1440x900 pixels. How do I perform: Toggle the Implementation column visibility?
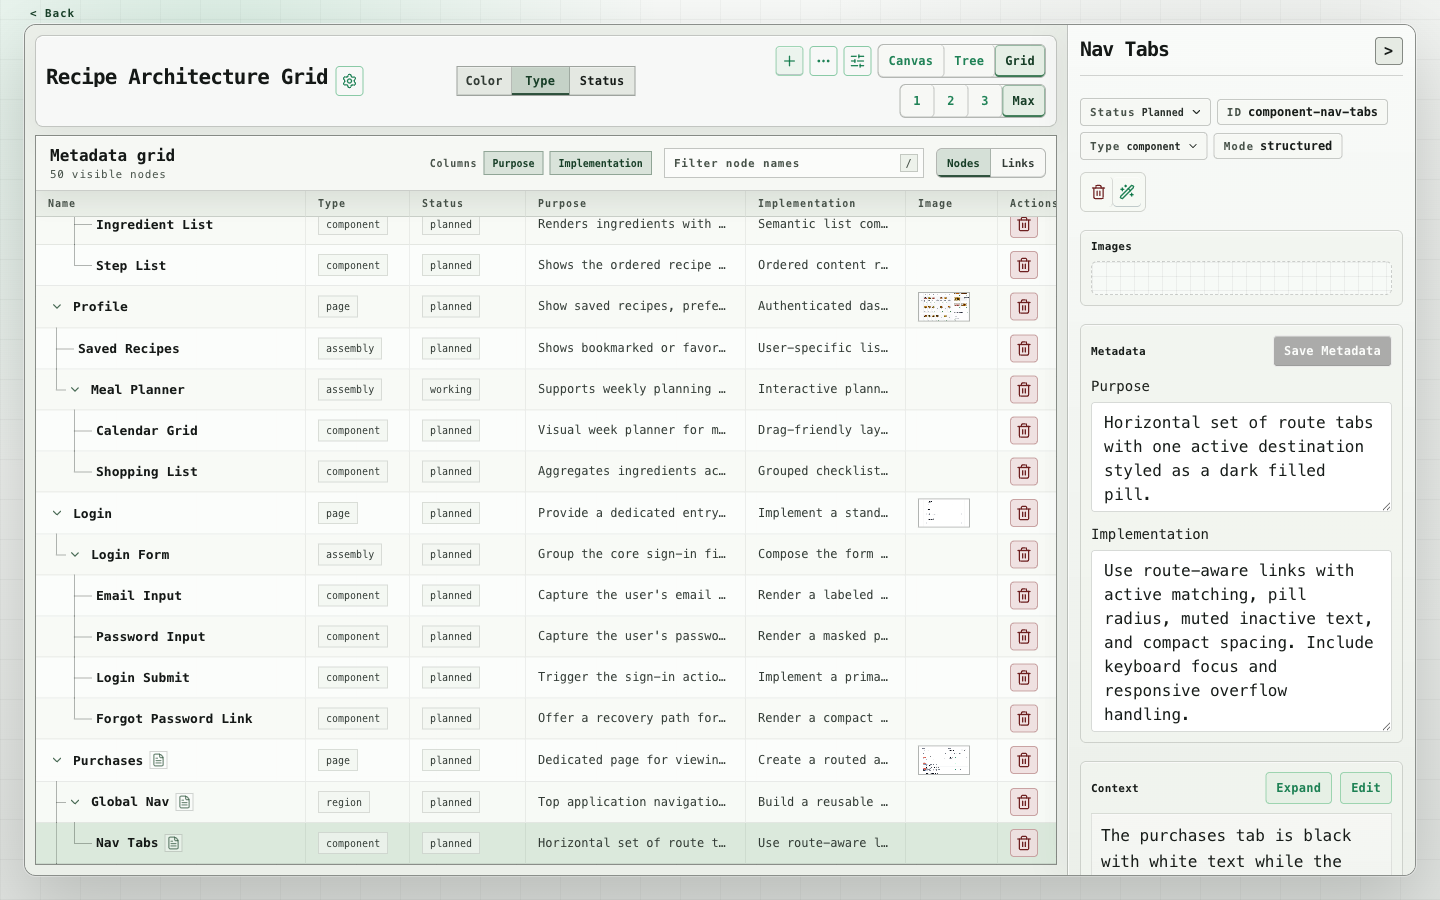(600, 163)
